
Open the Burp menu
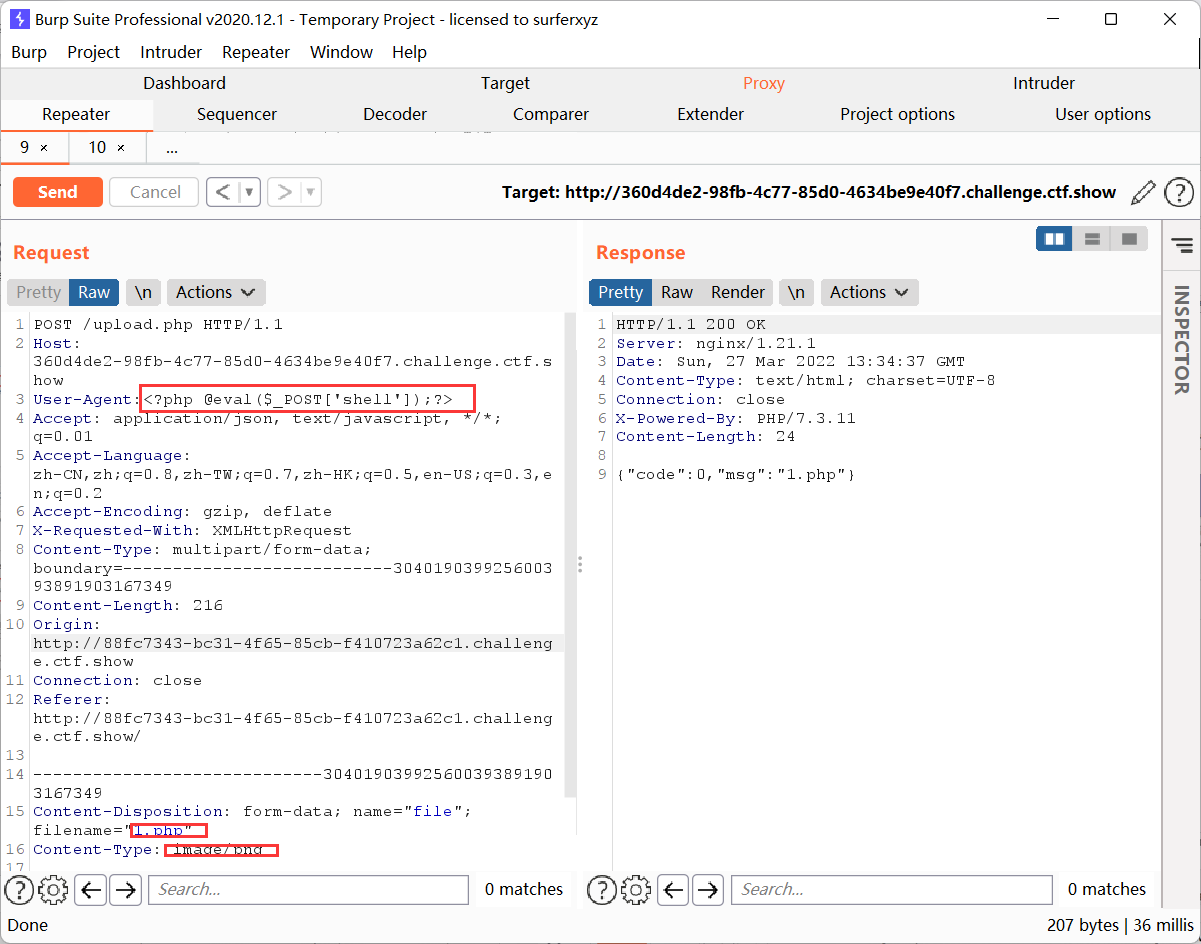point(29,52)
